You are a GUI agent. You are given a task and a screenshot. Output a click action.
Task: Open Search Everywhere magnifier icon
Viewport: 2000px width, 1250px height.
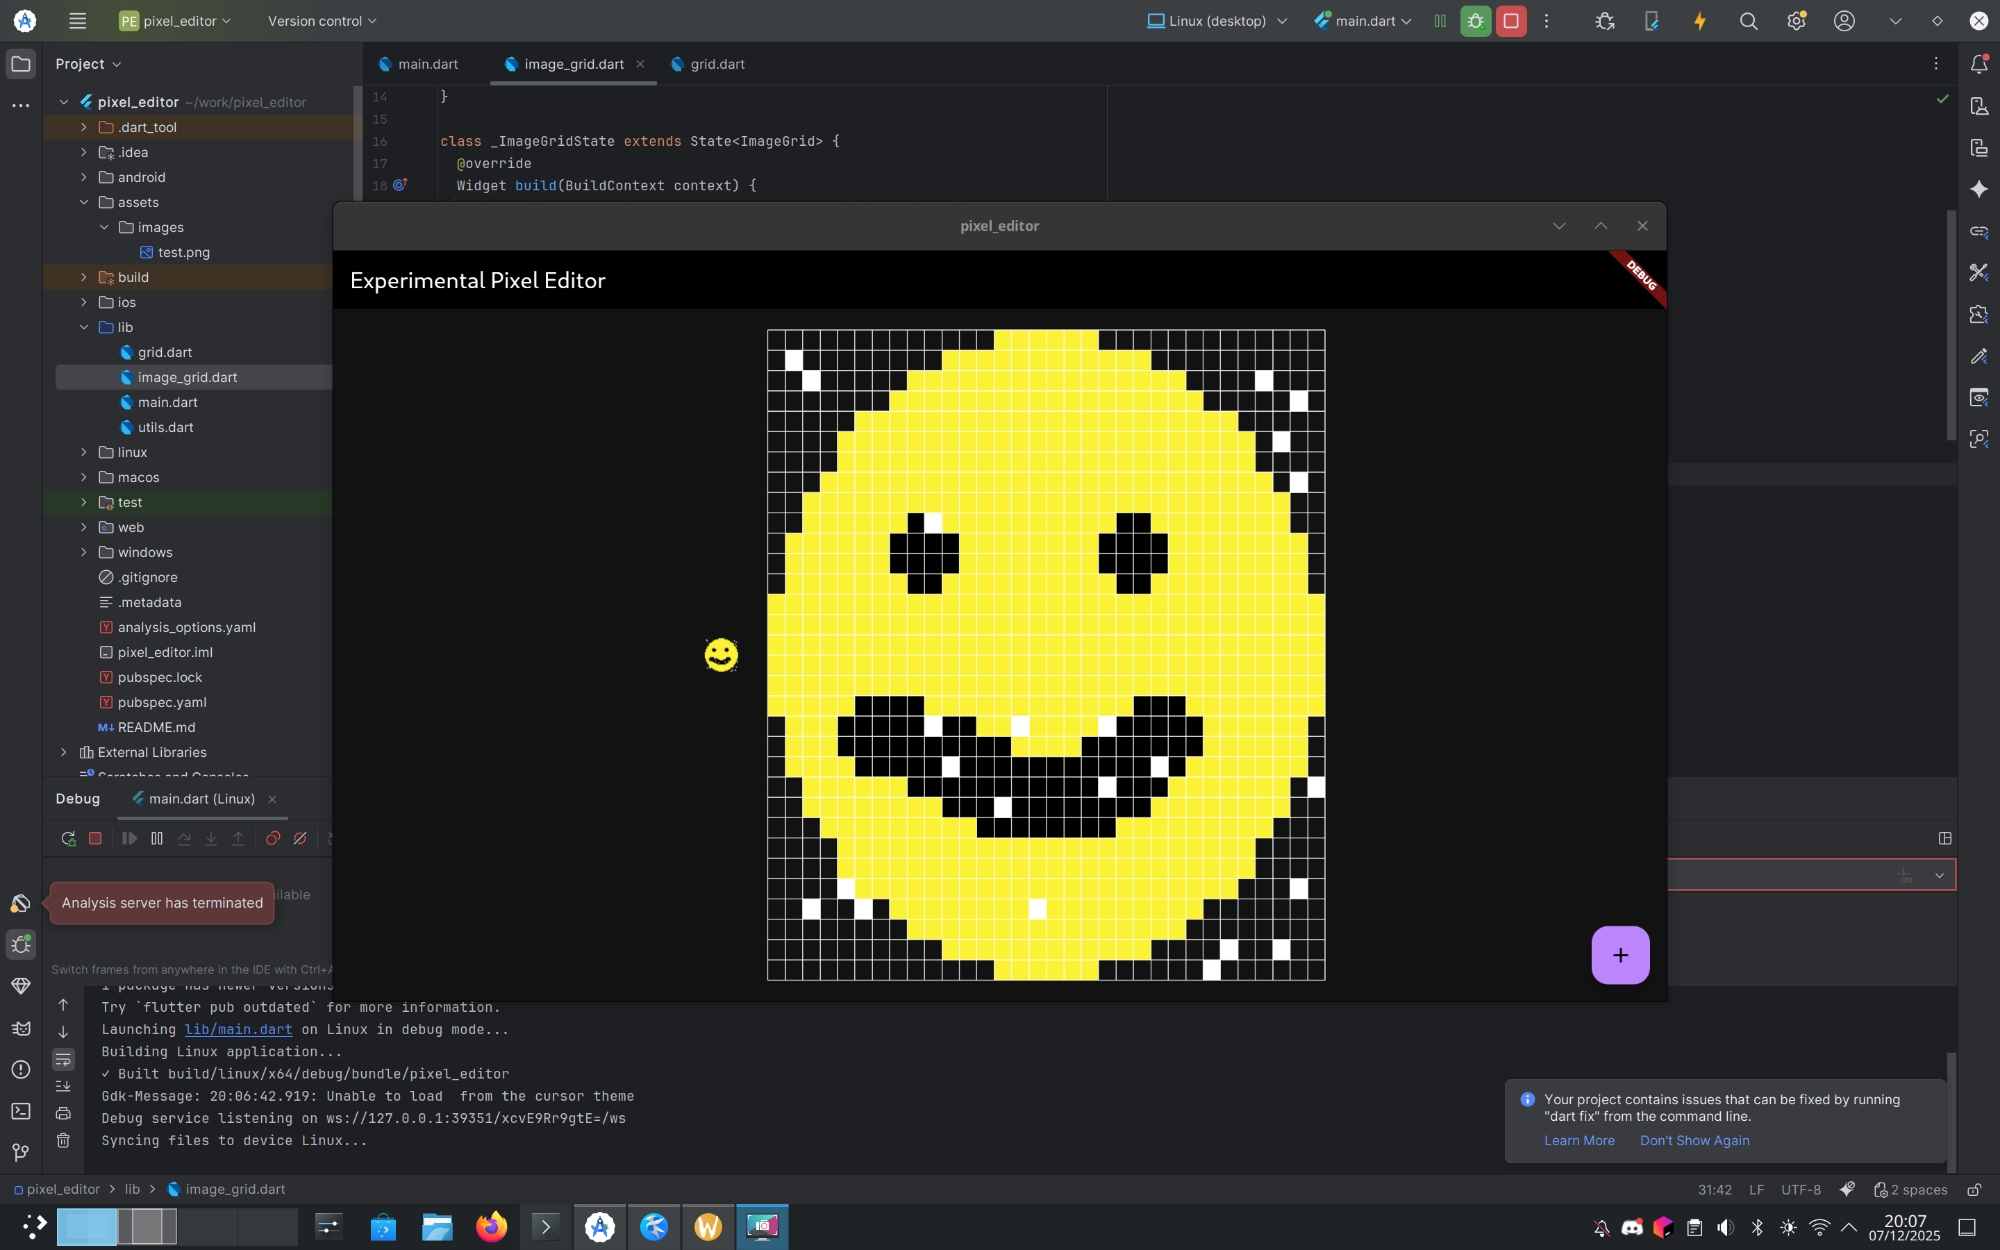(1748, 21)
